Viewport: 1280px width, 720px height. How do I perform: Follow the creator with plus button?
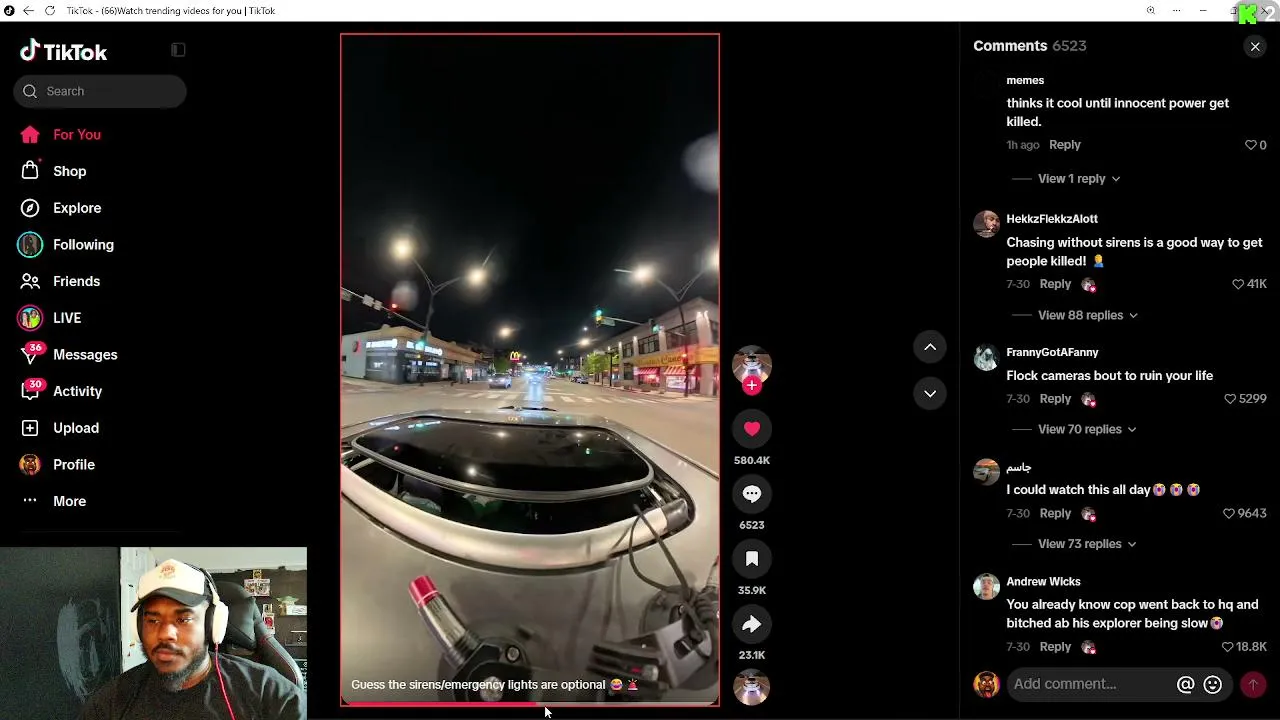tap(752, 386)
